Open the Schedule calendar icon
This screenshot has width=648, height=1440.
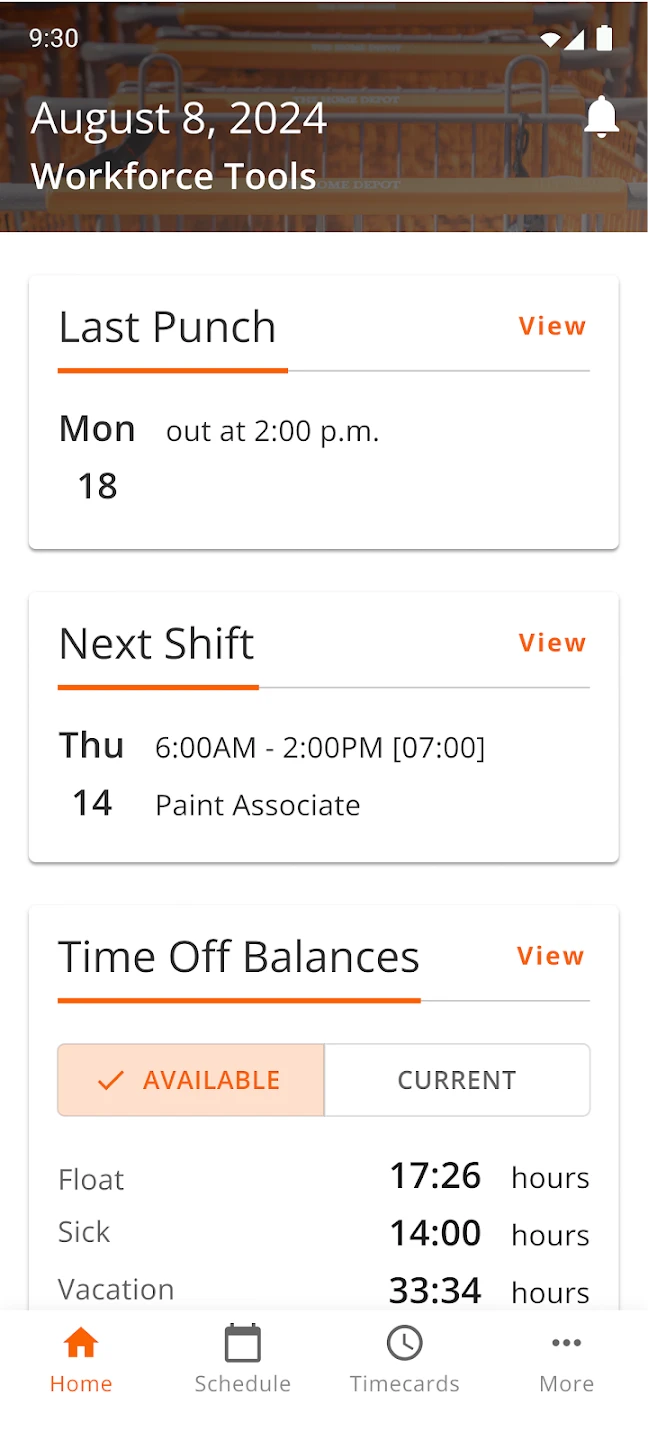(243, 1343)
